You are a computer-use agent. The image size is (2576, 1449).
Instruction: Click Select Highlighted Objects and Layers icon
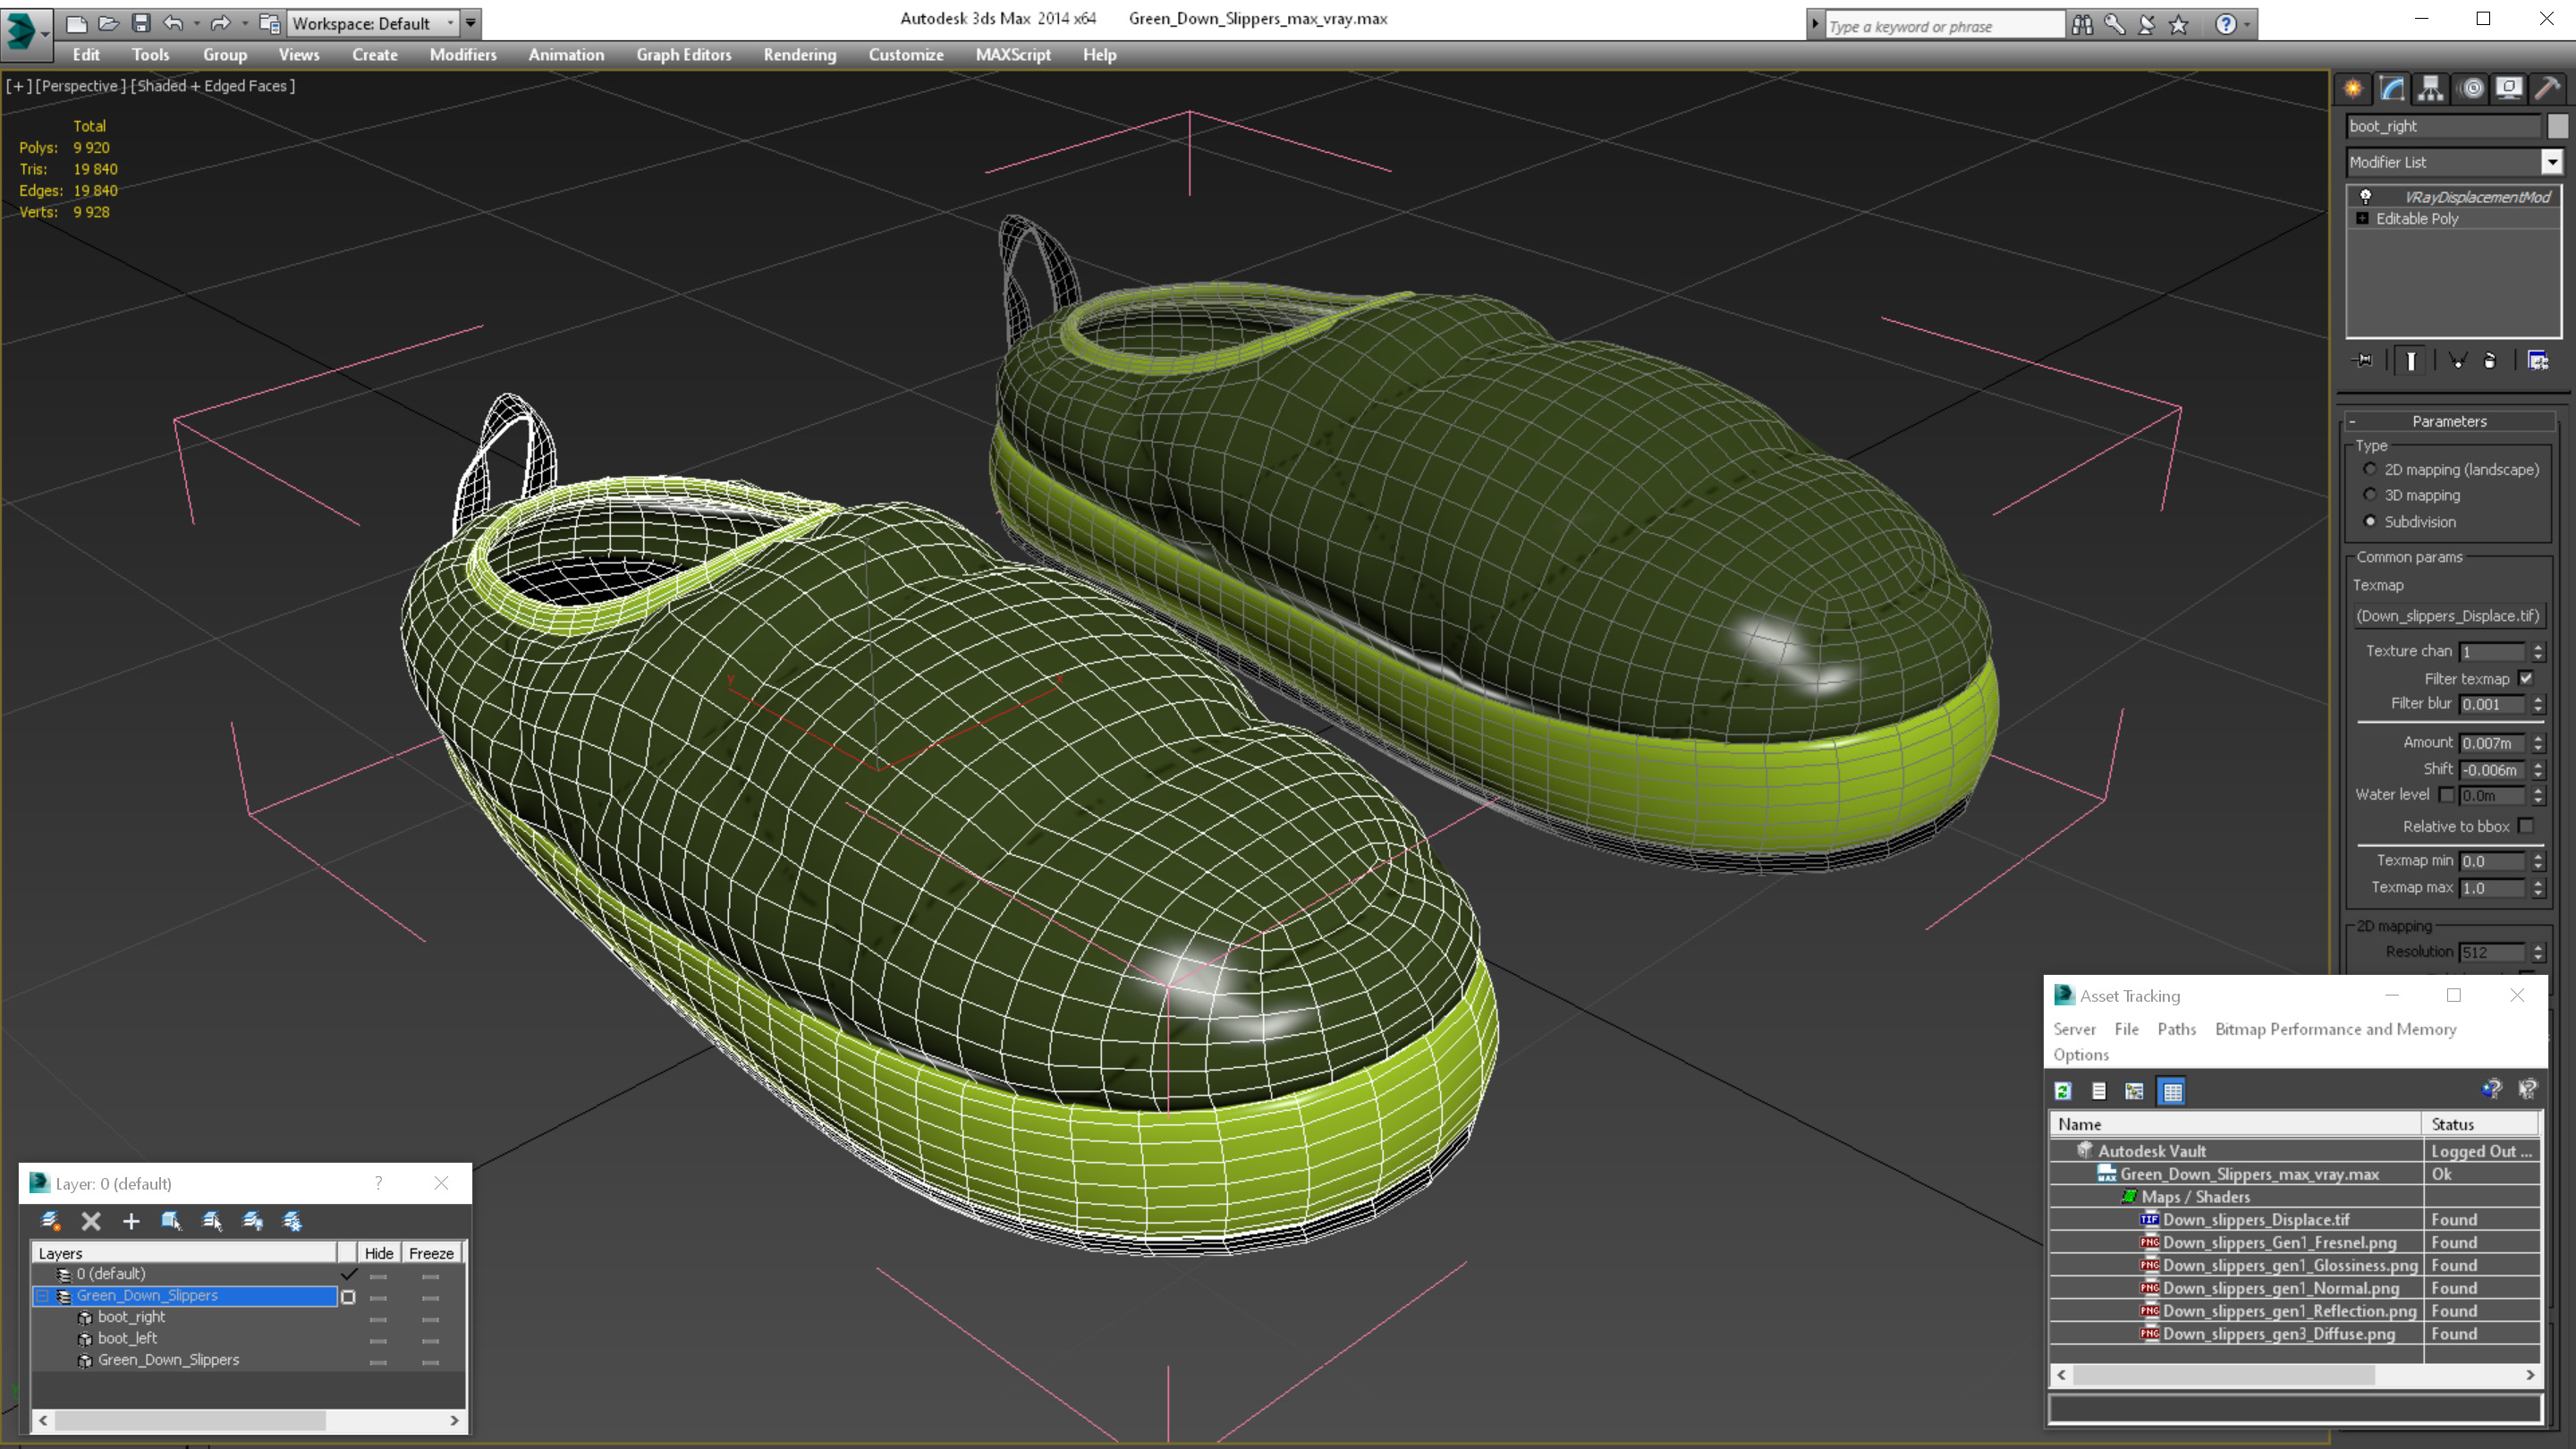171,1221
